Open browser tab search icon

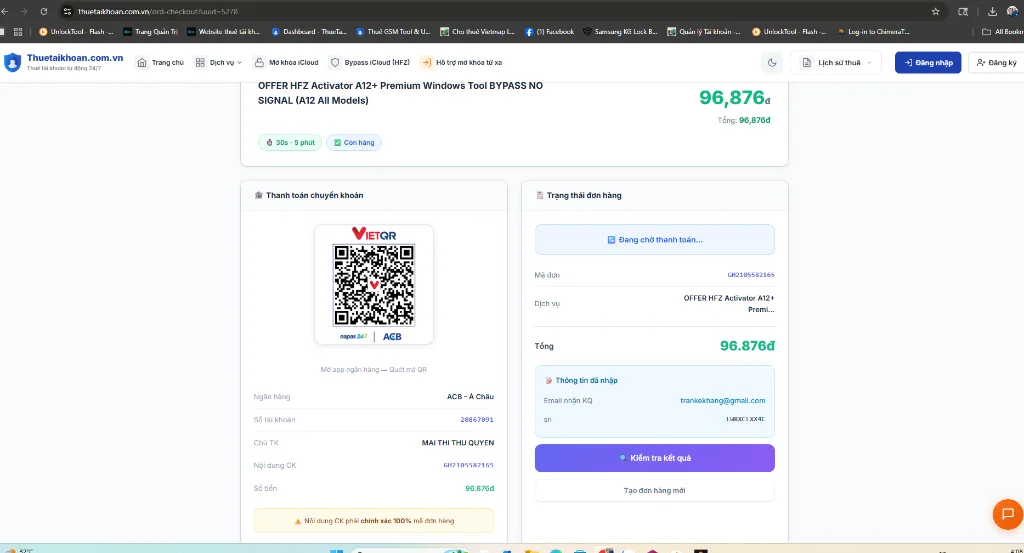coord(963,11)
